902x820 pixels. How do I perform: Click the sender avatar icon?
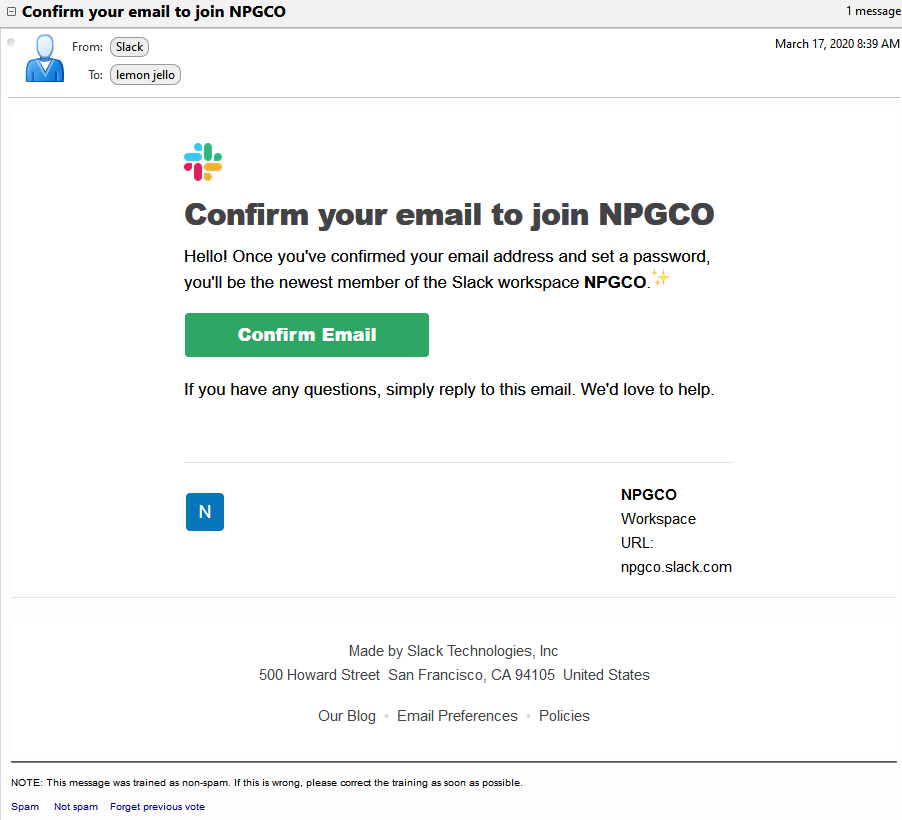click(x=44, y=58)
